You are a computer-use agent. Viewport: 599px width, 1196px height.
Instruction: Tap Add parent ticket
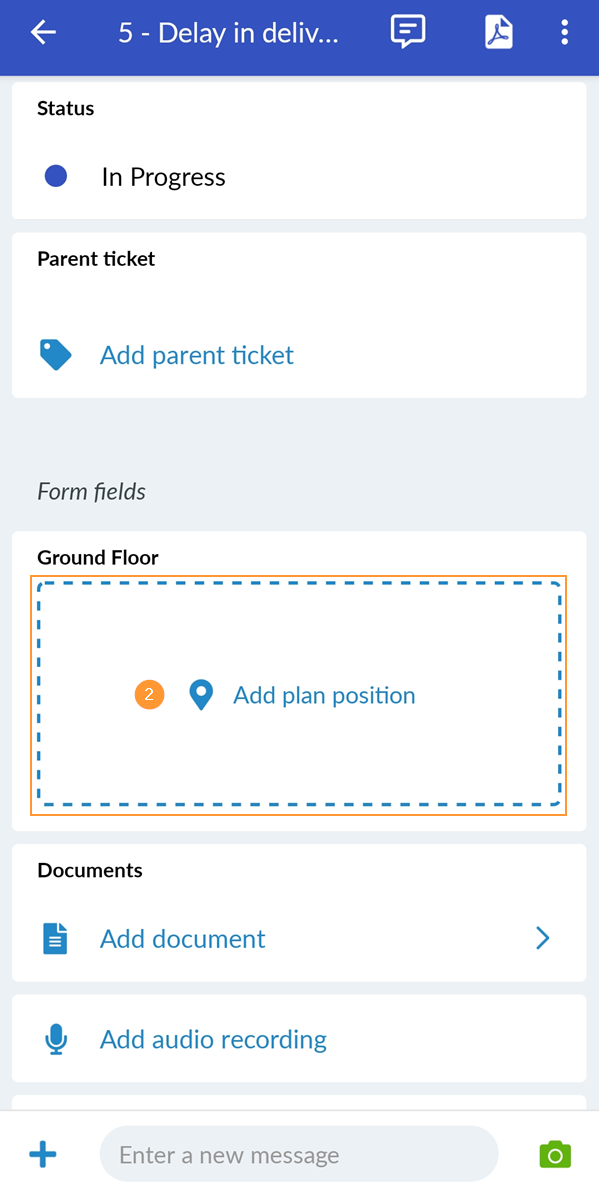pos(196,355)
